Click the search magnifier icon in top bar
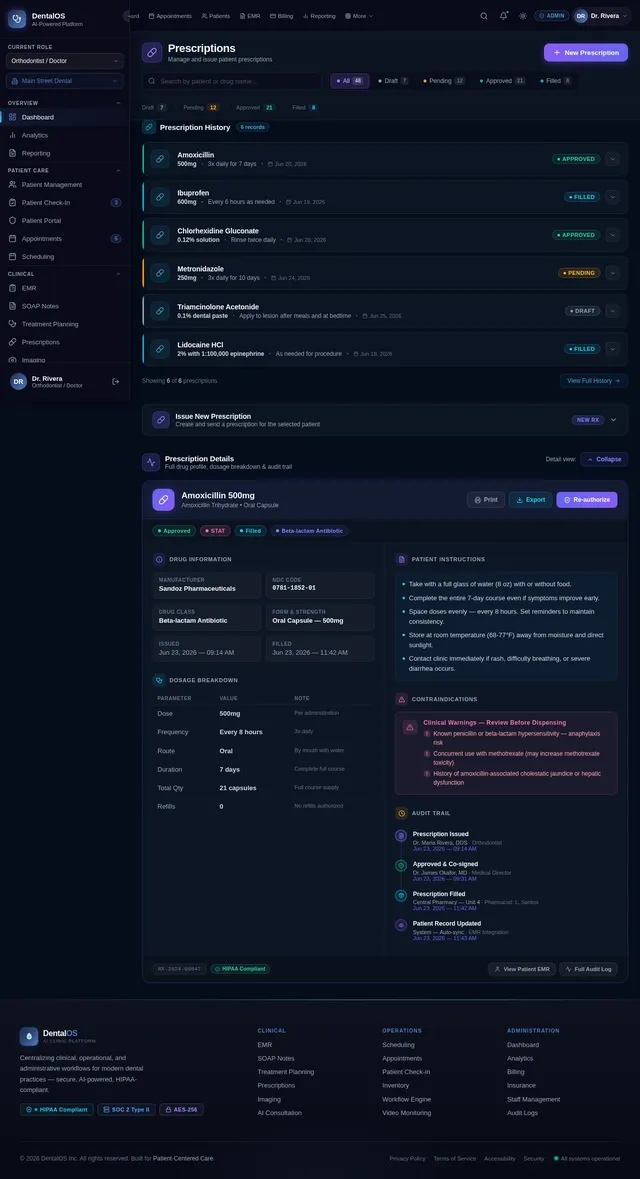Image resolution: width=640 pixels, height=1179 pixels. pos(484,16)
